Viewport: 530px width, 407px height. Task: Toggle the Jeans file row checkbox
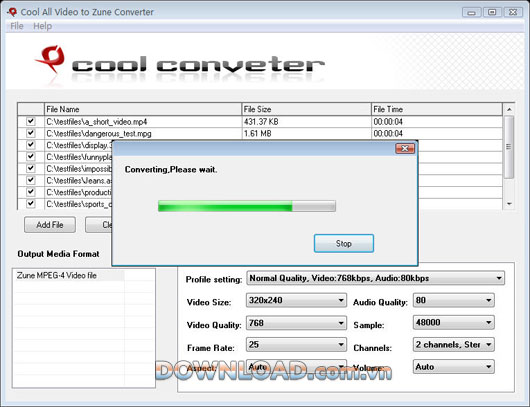[31, 180]
